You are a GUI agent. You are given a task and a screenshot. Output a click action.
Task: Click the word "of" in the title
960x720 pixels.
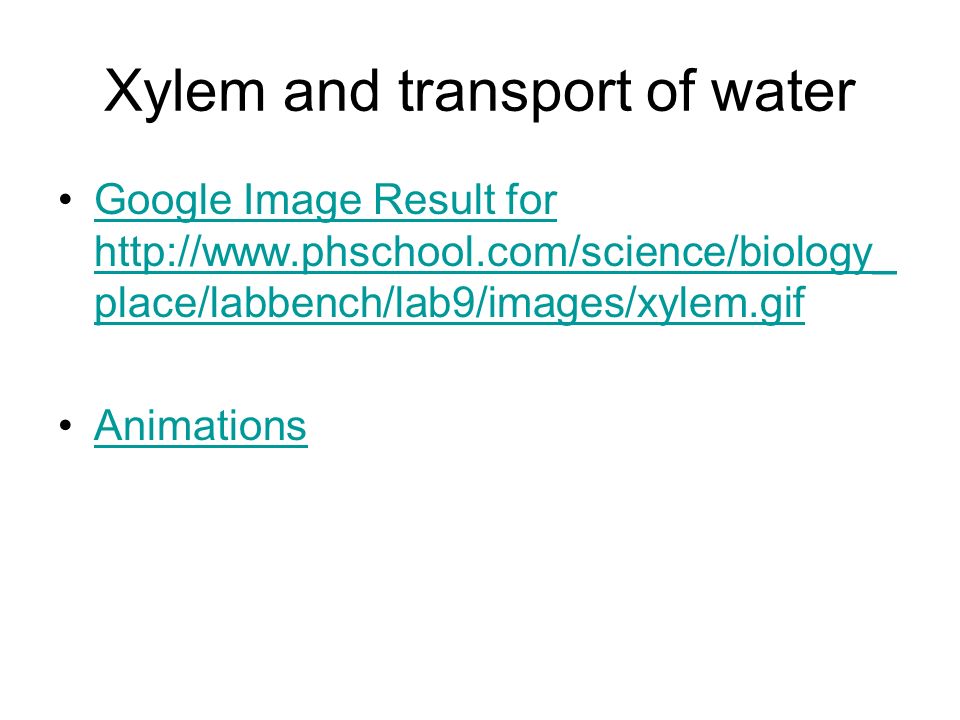click(x=672, y=90)
